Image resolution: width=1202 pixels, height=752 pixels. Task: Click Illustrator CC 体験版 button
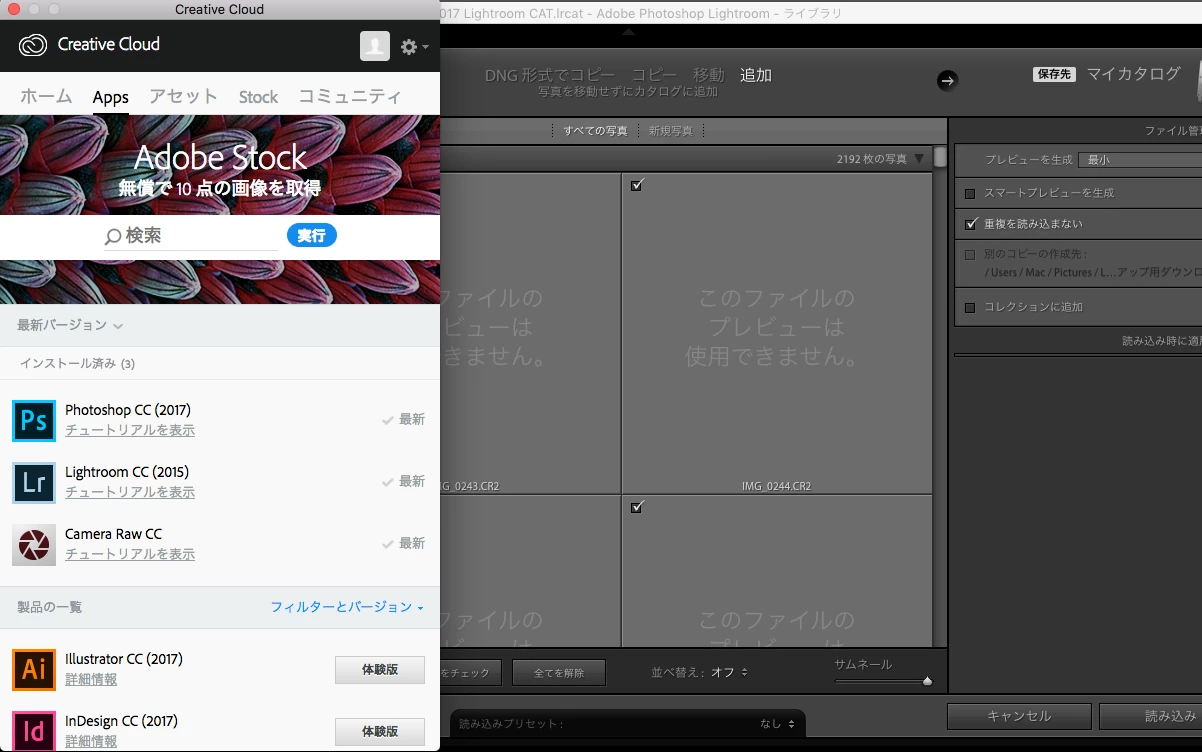380,670
